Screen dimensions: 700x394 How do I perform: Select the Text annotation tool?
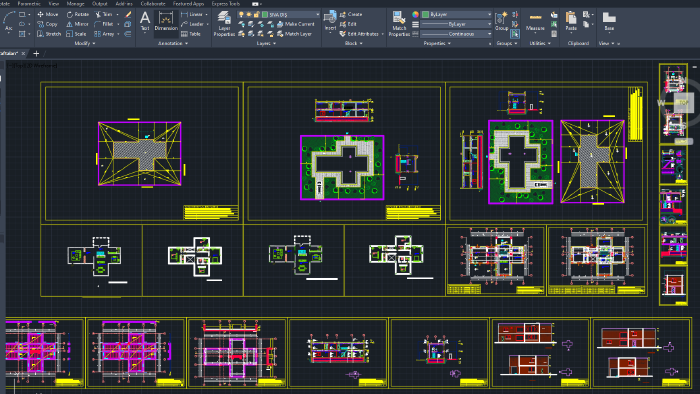145,21
